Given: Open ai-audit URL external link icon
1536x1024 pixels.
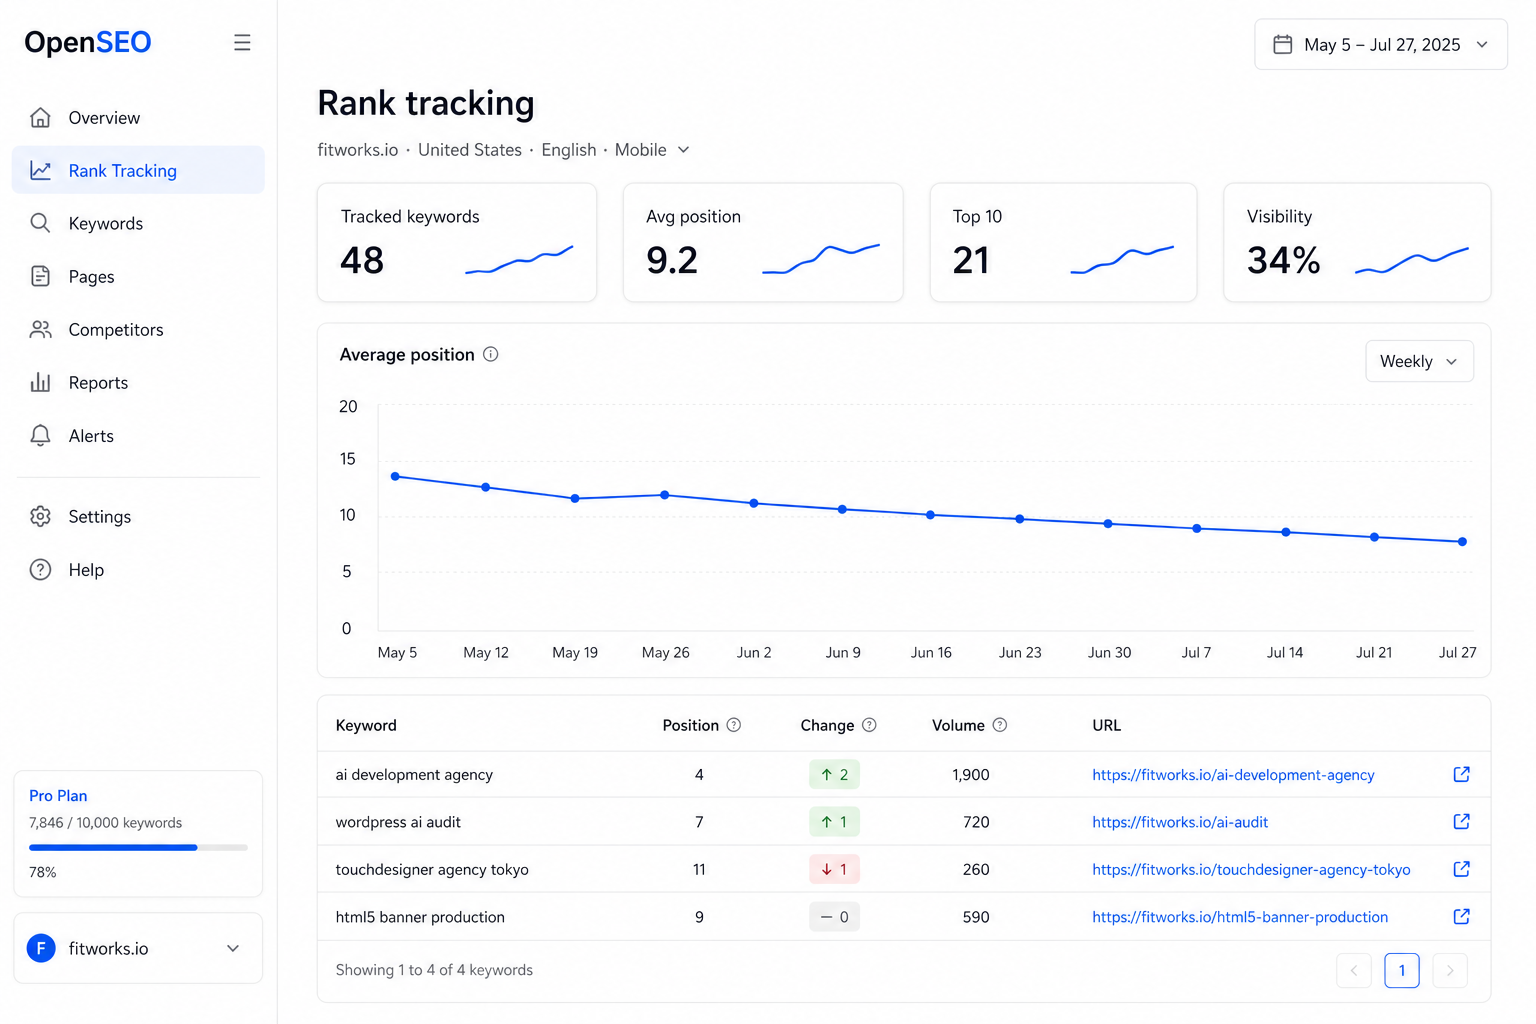Looking at the screenshot, I should [x=1461, y=821].
